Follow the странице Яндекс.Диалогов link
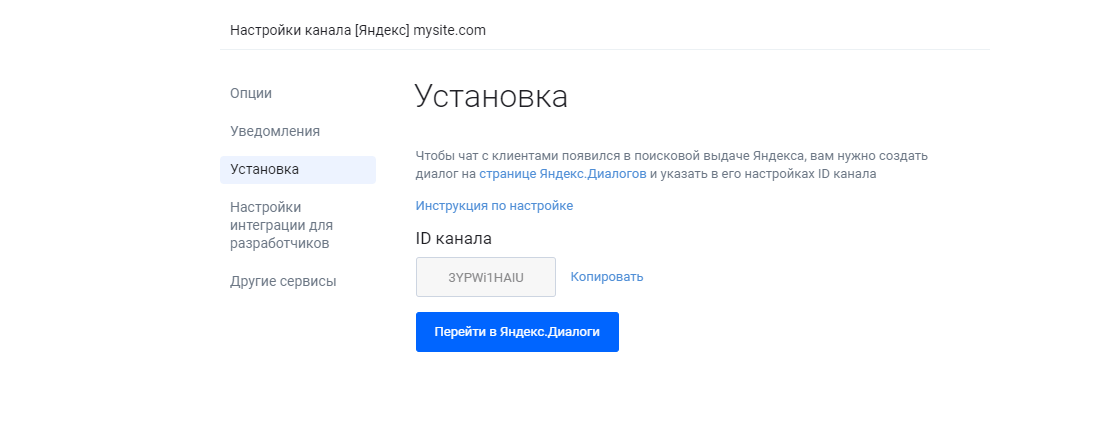 pos(563,174)
